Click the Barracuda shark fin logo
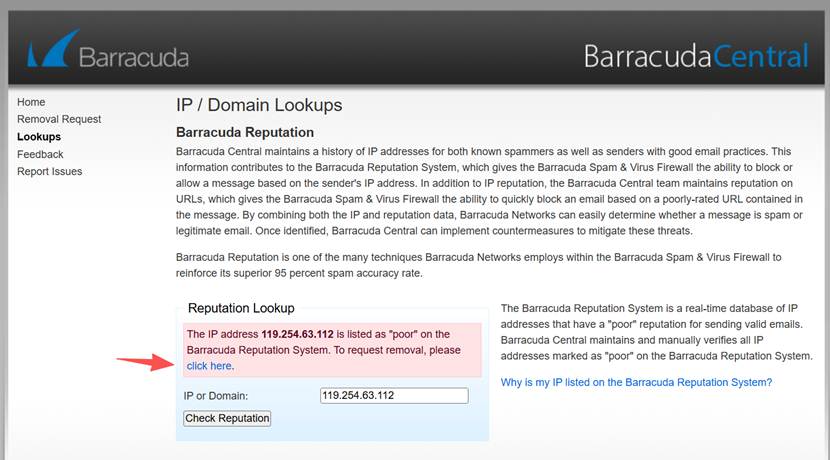 (53, 48)
